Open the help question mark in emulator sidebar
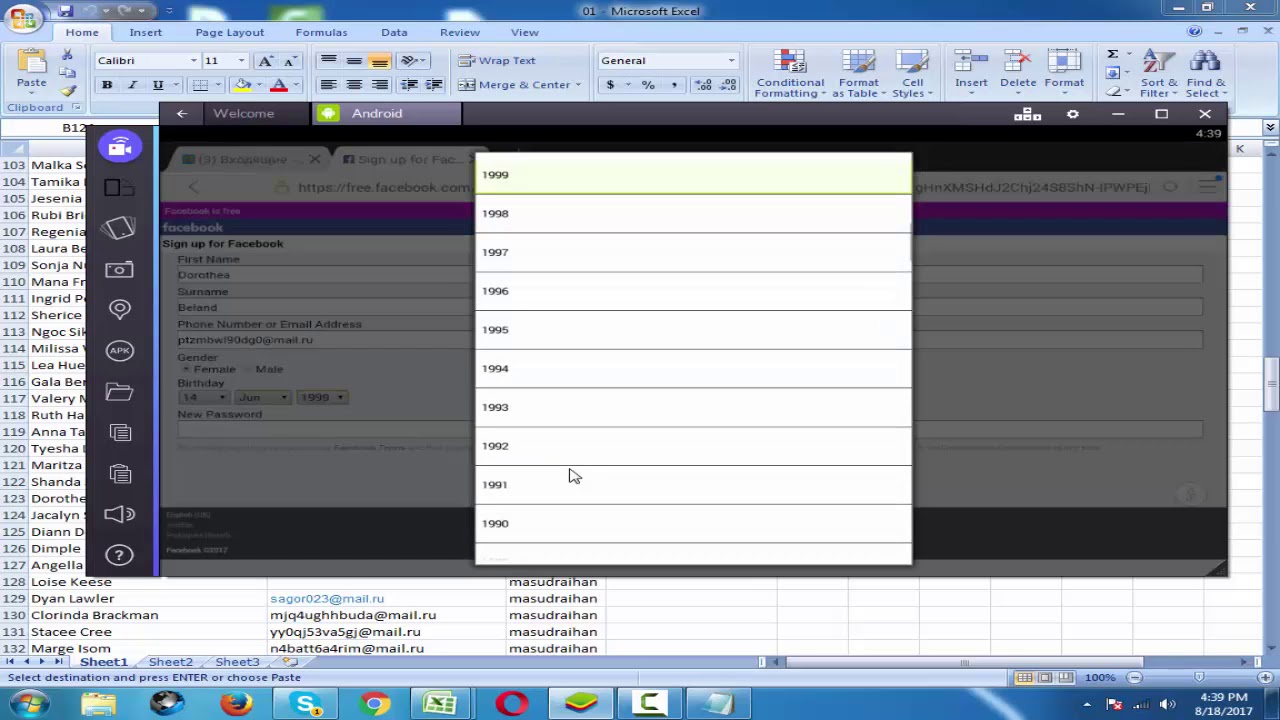 [119, 555]
